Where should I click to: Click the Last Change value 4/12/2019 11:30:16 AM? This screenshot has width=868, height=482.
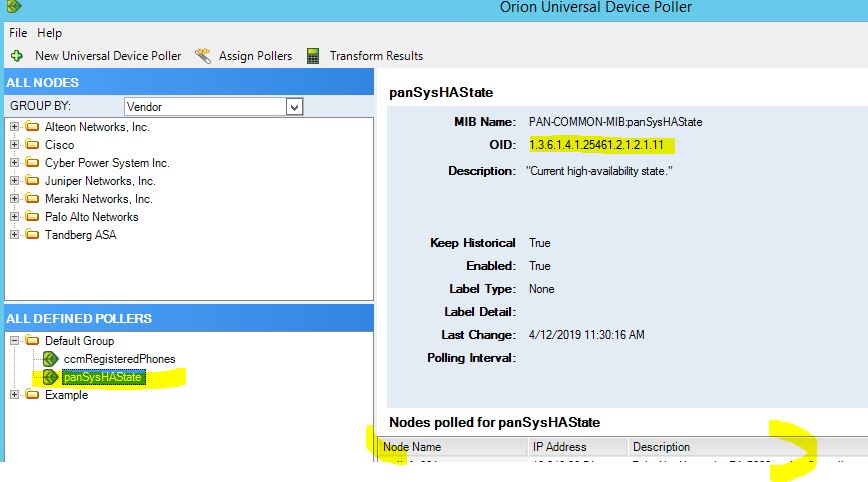587,335
